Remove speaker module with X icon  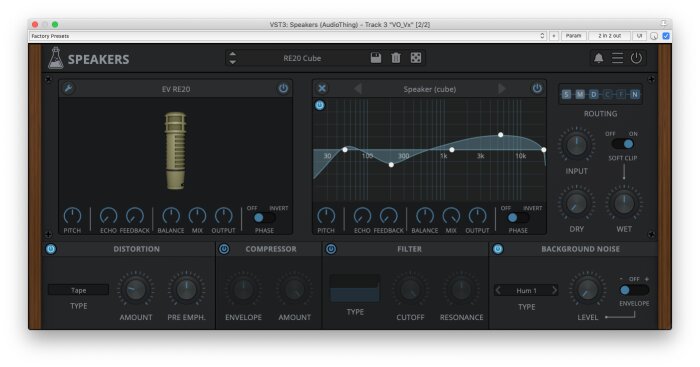[x=322, y=88]
